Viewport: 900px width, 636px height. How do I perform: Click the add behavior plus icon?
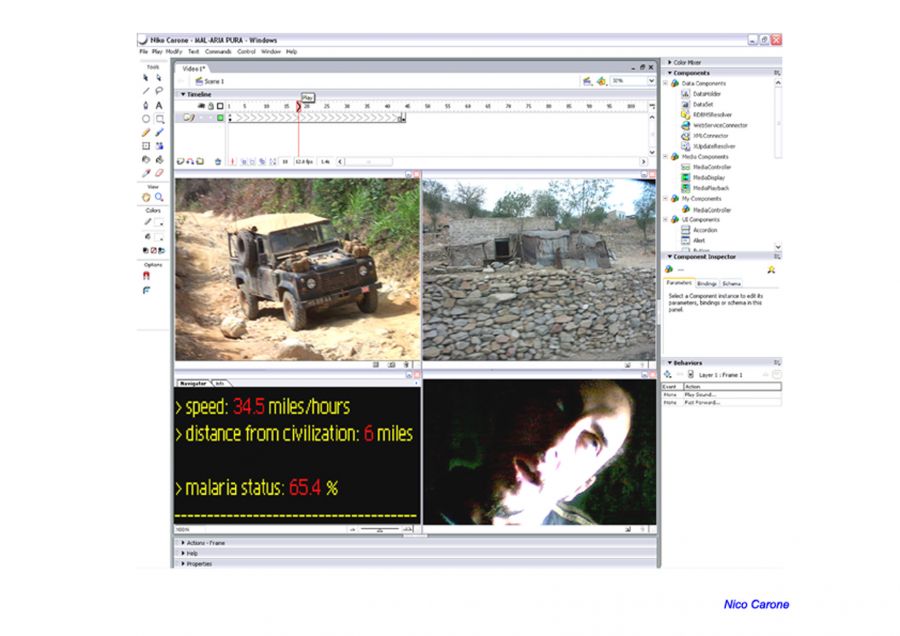tap(668, 375)
